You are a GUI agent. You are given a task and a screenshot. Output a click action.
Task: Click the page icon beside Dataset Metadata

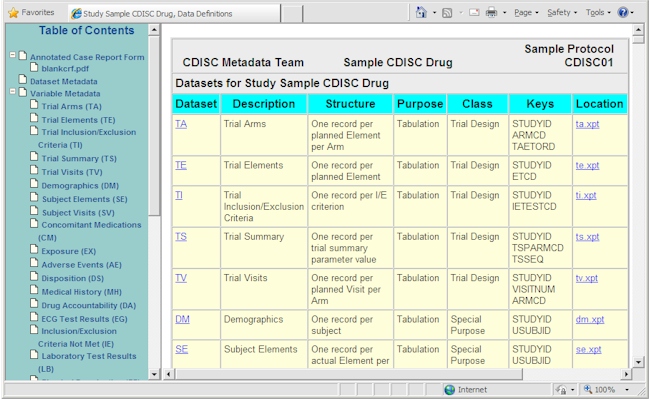click(x=23, y=79)
